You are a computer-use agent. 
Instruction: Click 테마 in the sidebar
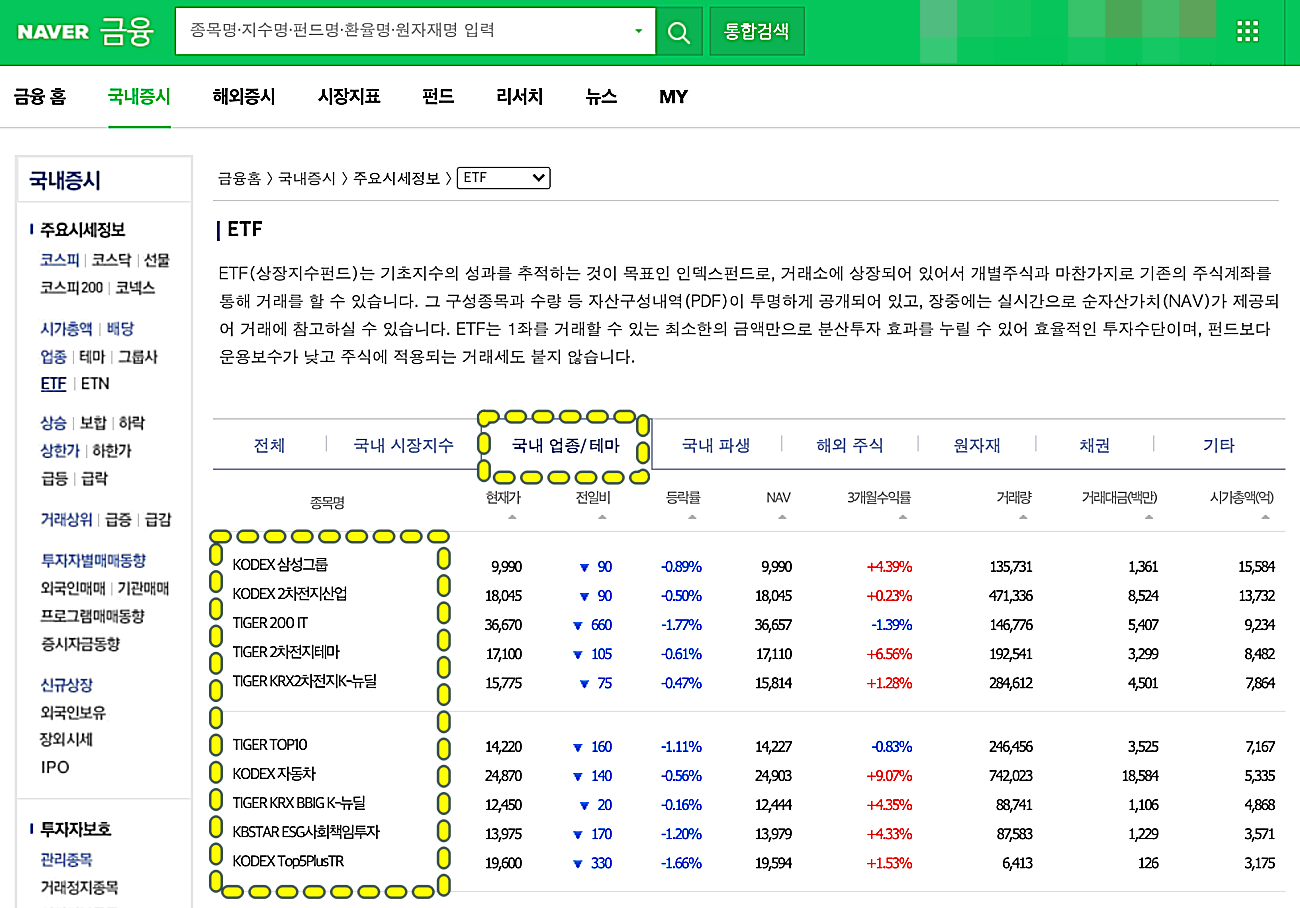tap(92, 357)
